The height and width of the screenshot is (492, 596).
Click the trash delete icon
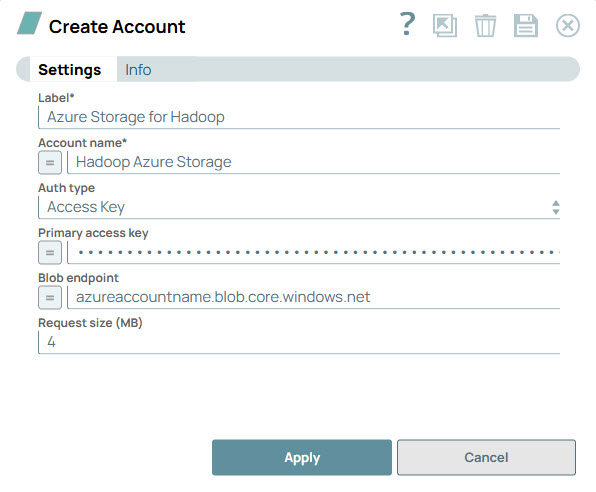coord(485,25)
